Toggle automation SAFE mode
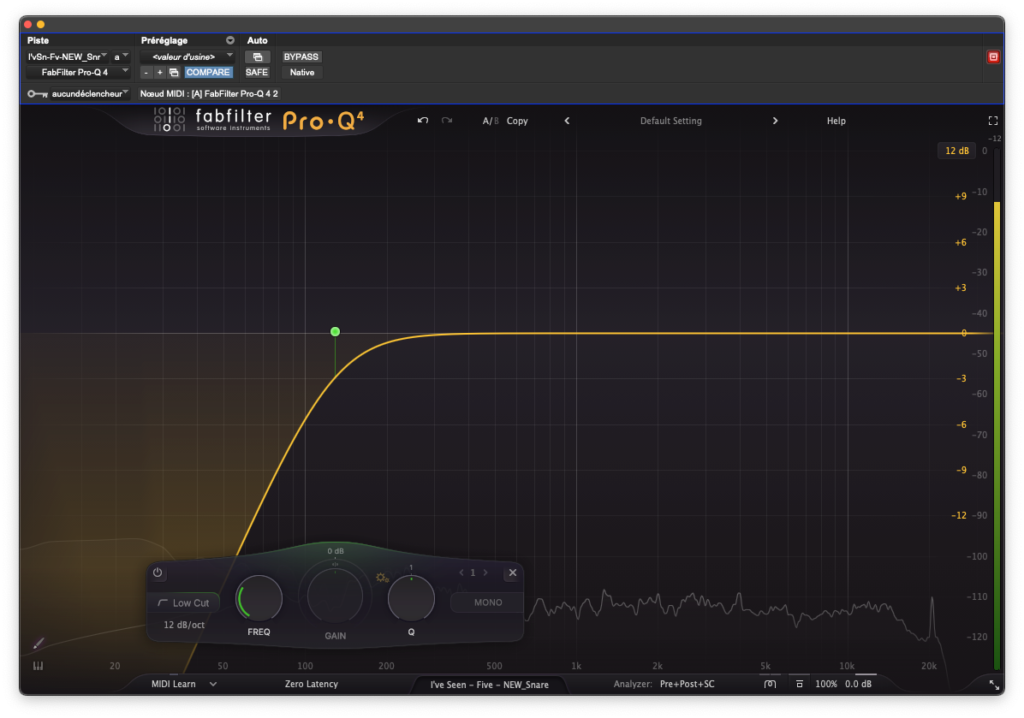The image size is (1024, 718). [257, 73]
